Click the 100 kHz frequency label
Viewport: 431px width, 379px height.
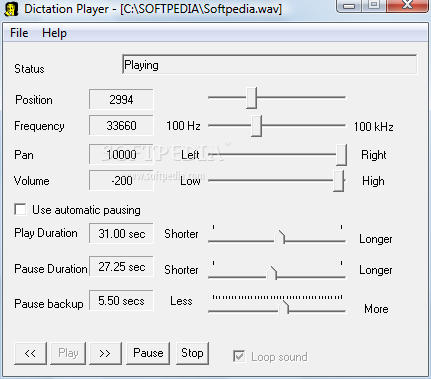[374, 127]
